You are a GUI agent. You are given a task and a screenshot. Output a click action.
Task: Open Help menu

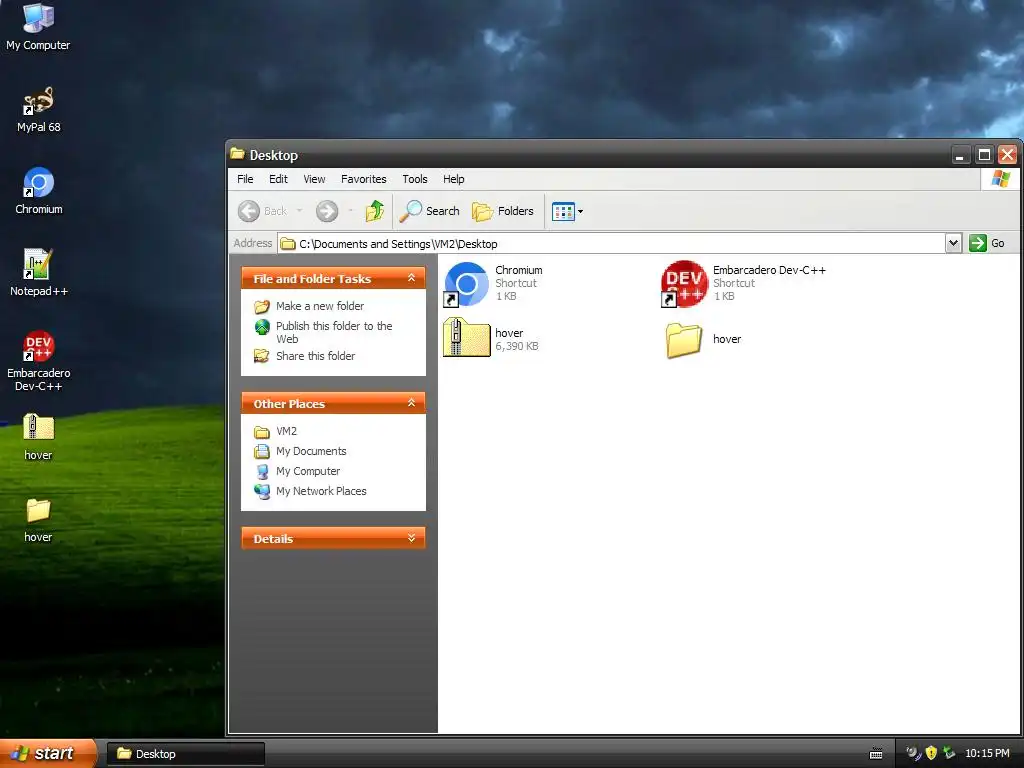click(453, 179)
